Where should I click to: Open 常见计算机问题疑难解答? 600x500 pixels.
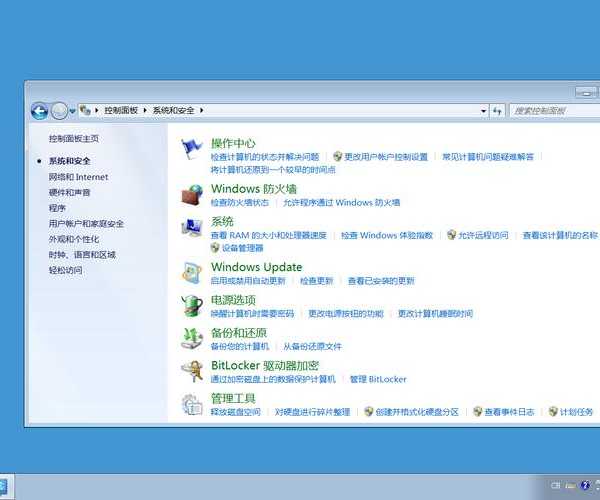(x=488, y=157)
